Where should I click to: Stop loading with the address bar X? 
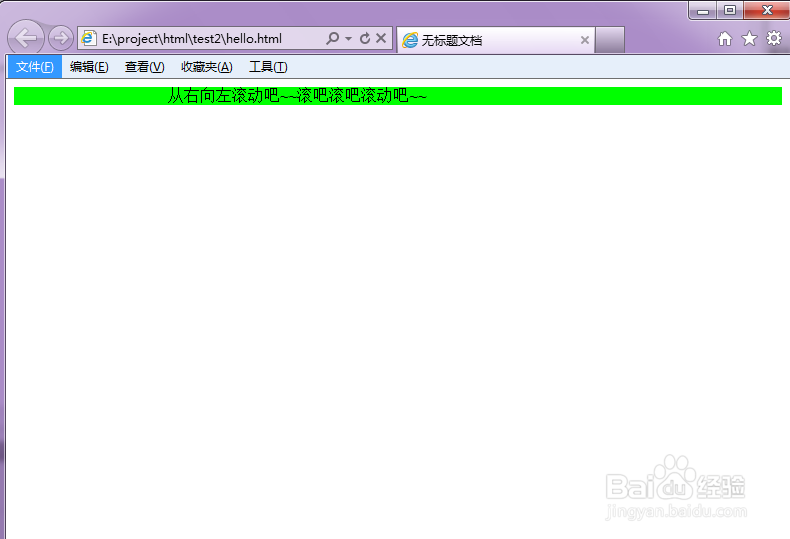click(381, 38)
